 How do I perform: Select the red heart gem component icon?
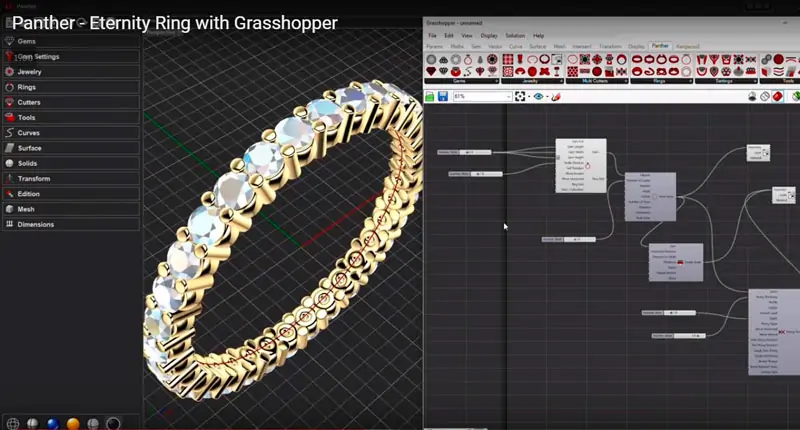point(431,71)
